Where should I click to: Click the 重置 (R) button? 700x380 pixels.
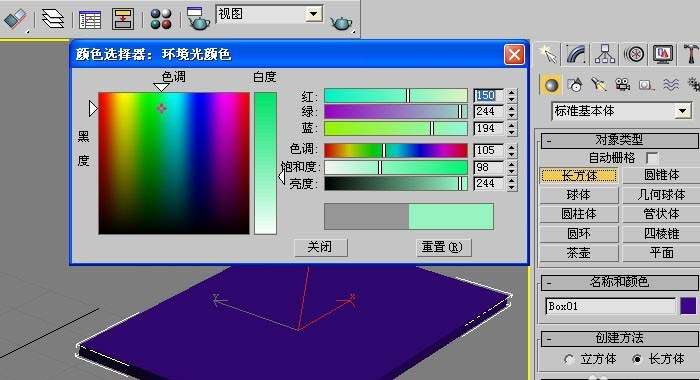point(443,247)
